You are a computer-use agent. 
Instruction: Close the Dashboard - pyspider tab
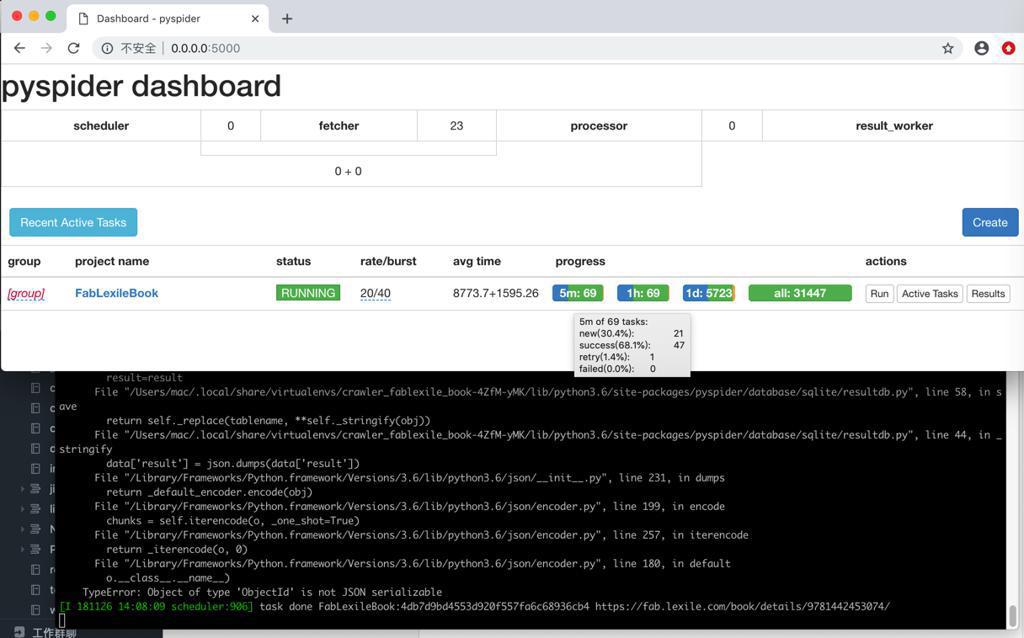(255, 18)
